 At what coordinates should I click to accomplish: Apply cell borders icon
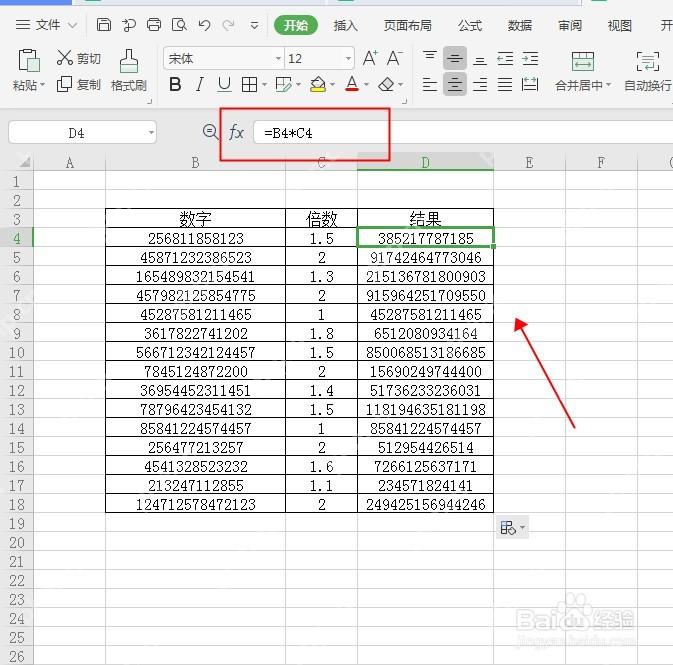249,85
